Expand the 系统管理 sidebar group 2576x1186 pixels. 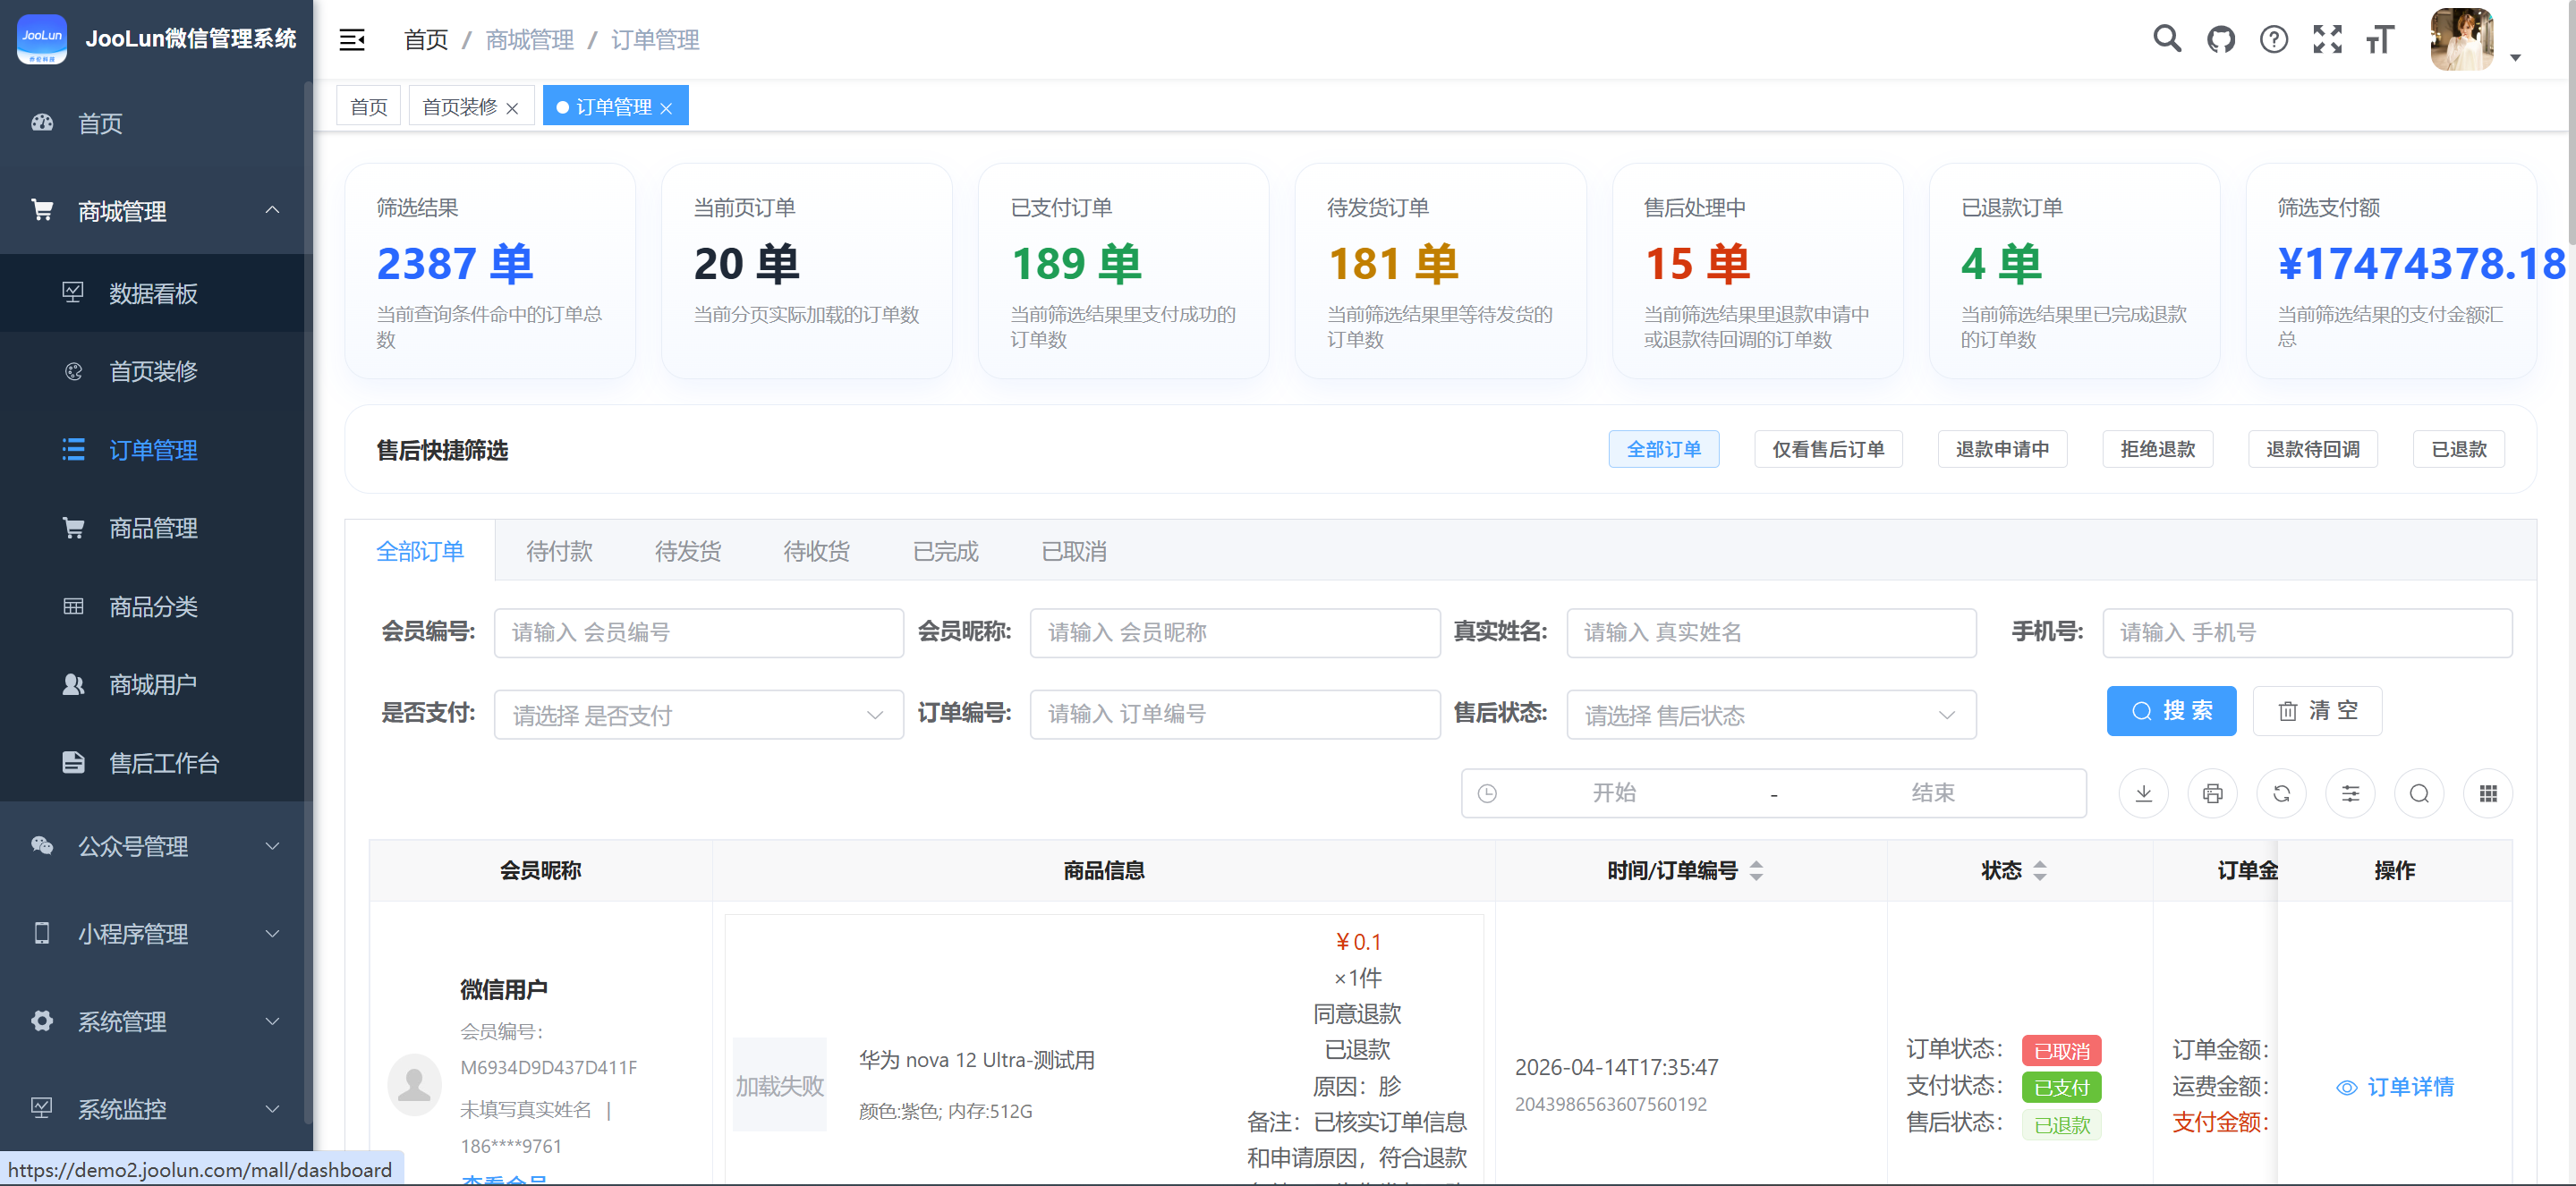tap(156, 1021)
